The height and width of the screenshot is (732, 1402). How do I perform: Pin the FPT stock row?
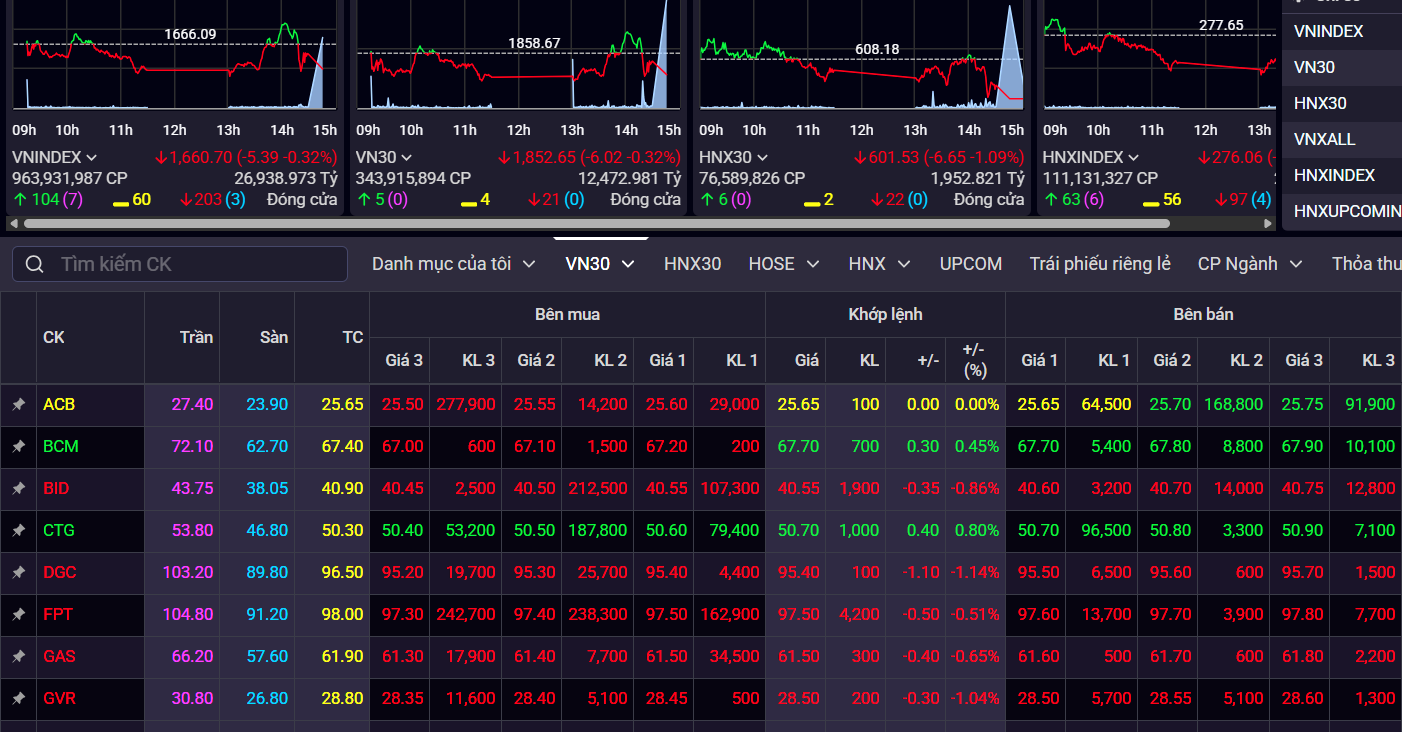tap(18, 615)
